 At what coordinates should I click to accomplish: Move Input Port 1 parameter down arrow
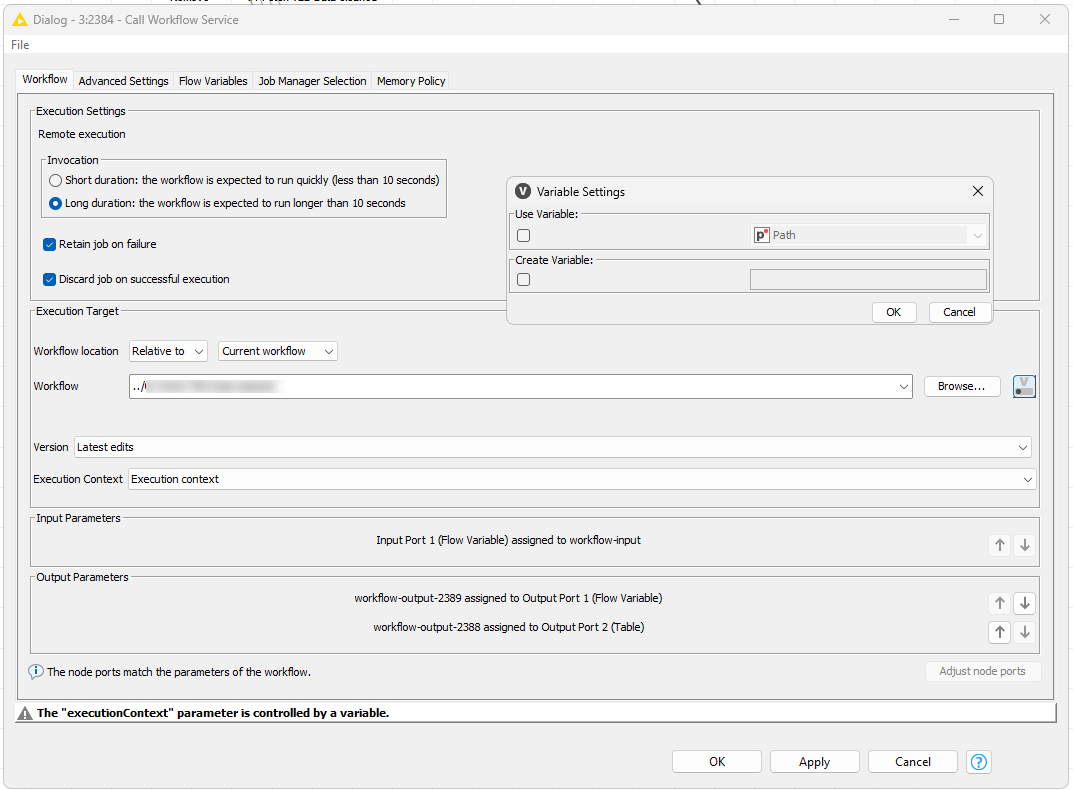point(1024,545)
